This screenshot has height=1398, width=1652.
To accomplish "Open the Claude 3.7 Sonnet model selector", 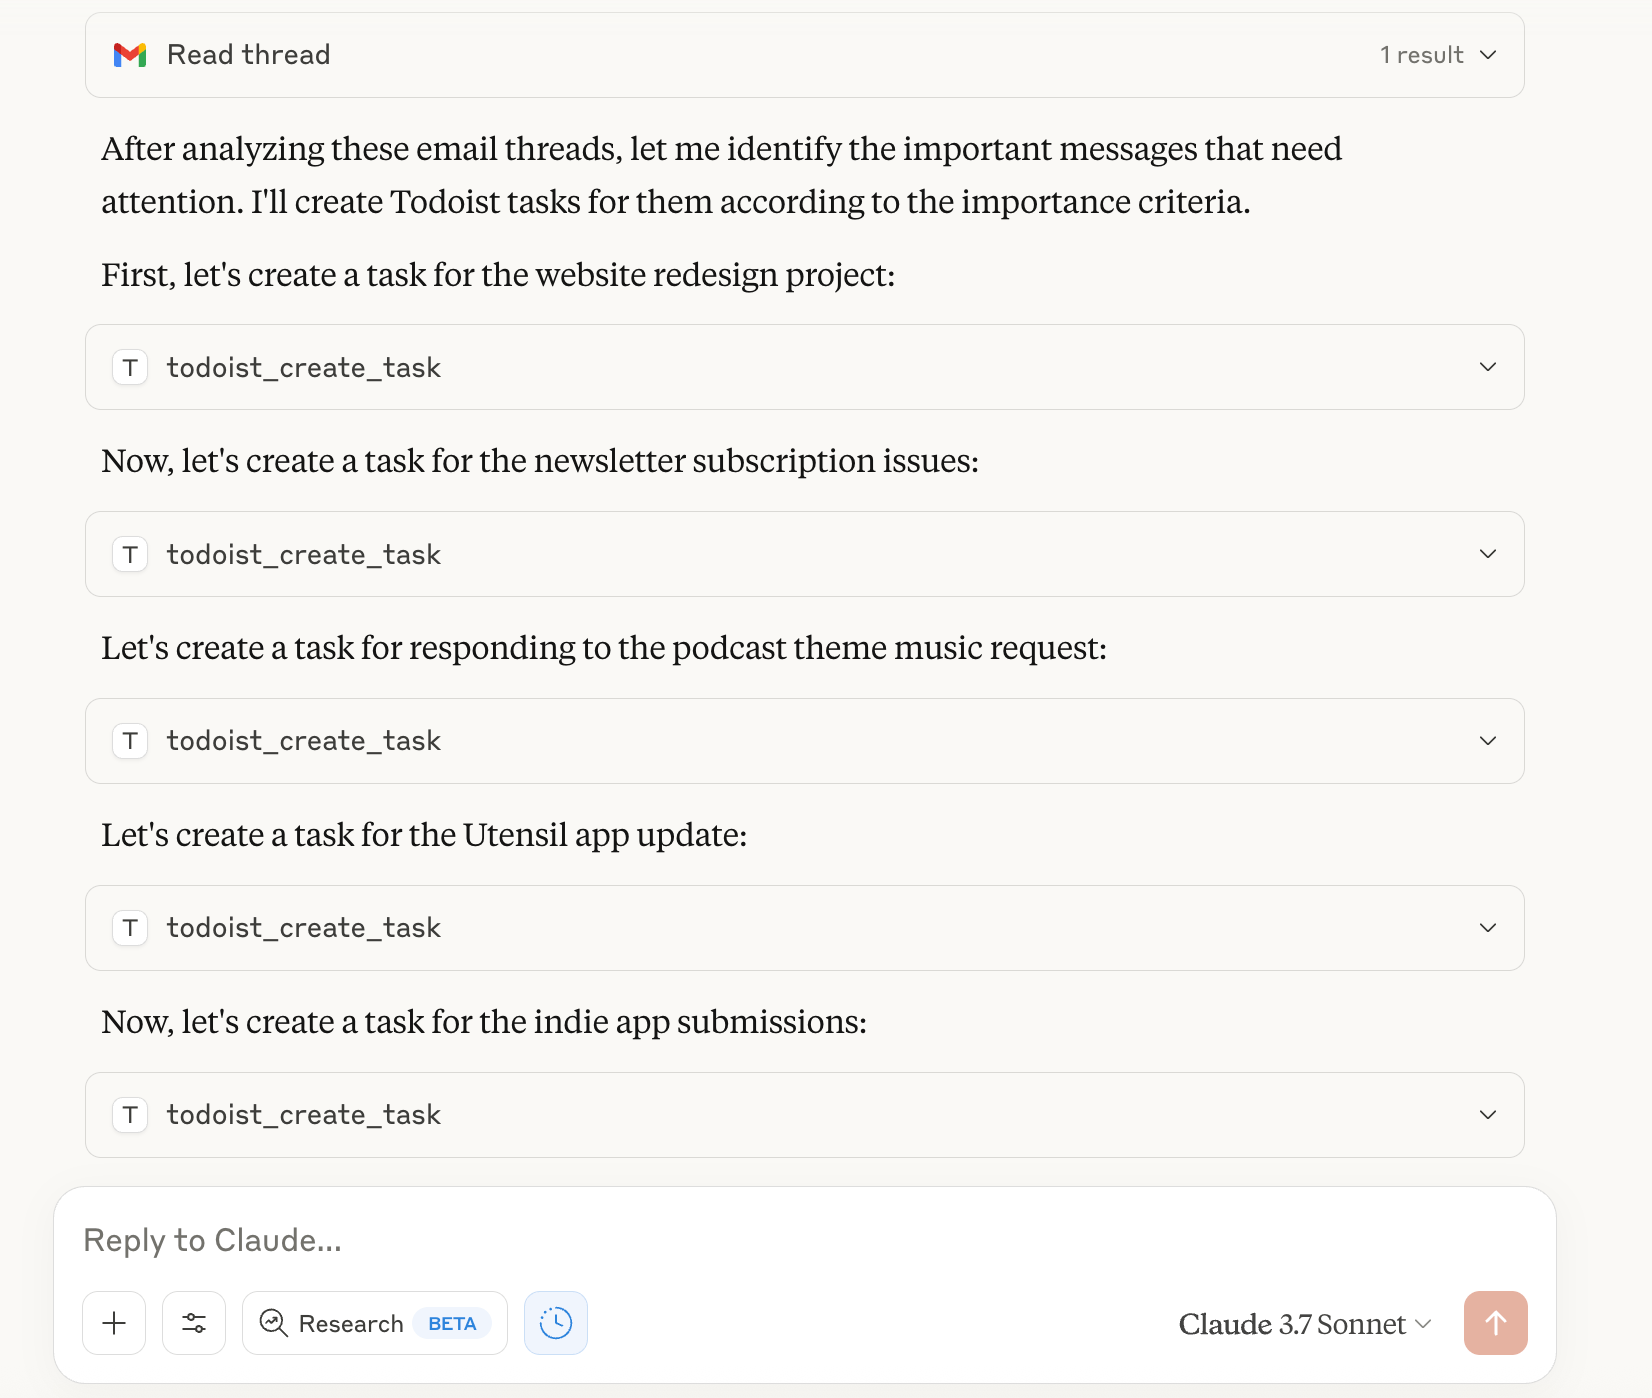I will point(1305,1324).
